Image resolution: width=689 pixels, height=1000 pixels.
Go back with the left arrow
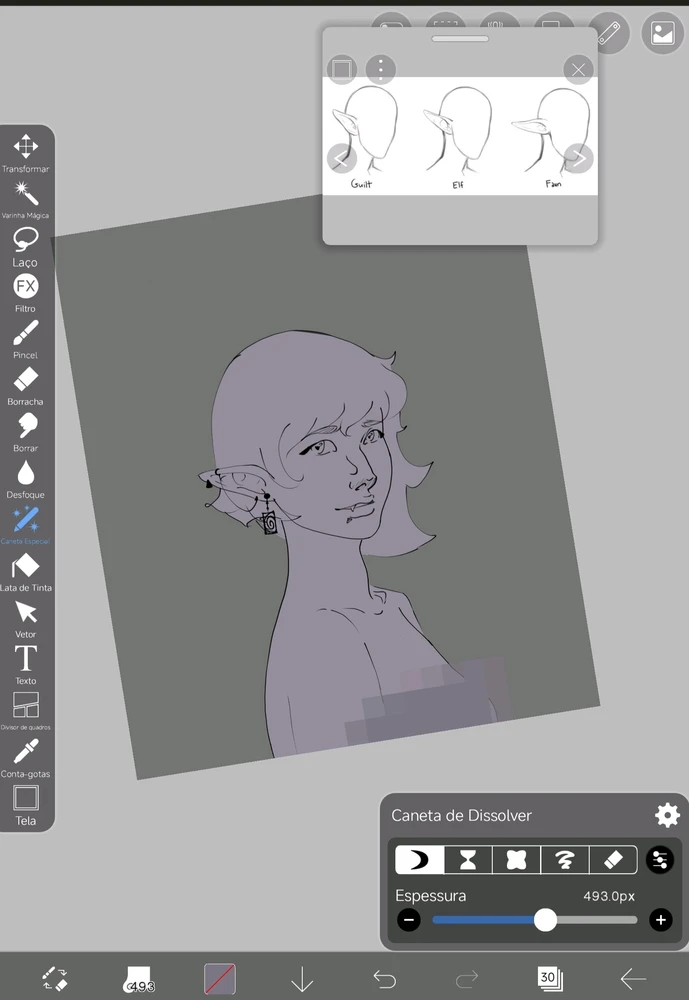(x=633, y=978)
